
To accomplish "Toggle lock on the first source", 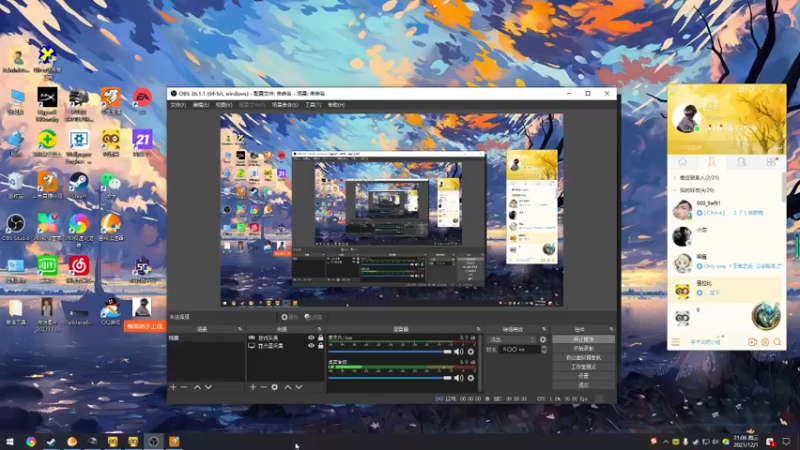I will (320, 338).
